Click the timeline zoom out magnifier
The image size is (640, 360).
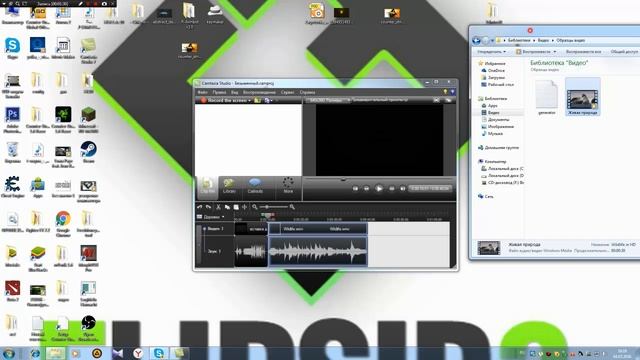(255, 207)
